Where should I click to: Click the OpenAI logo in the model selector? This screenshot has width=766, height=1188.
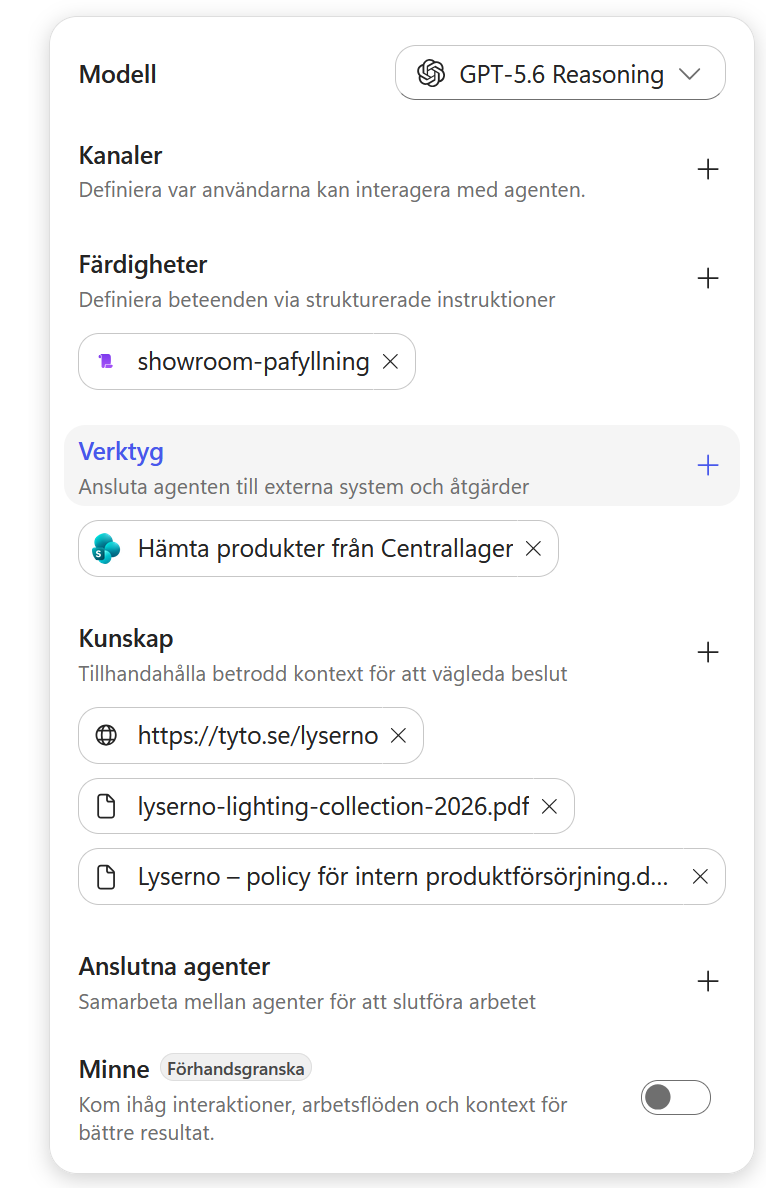coord(431,73)
